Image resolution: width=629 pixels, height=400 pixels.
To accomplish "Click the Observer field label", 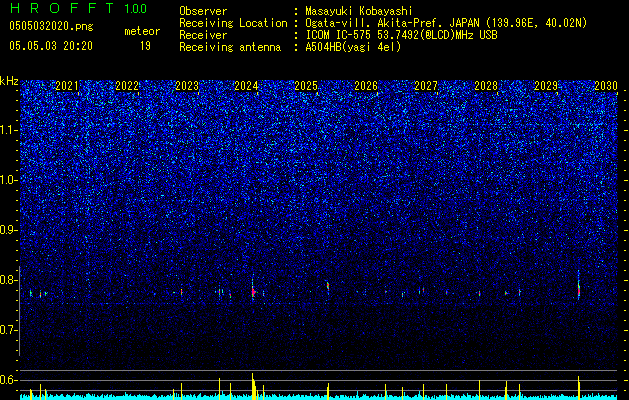I will pos(203,11).
